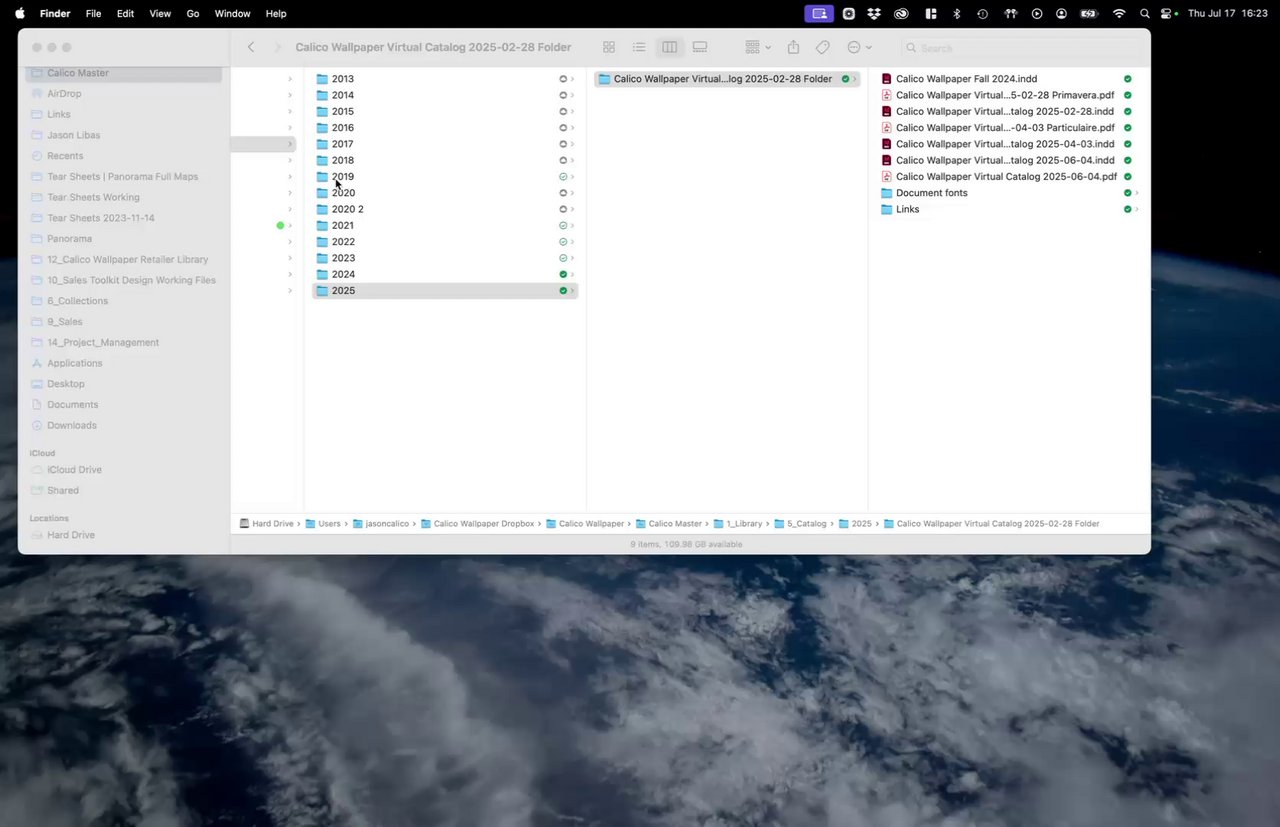Image resolution: width=1280 pixels, height=827 pixels.
Task: Click the battery status icon
Action: coord(1089,13)
